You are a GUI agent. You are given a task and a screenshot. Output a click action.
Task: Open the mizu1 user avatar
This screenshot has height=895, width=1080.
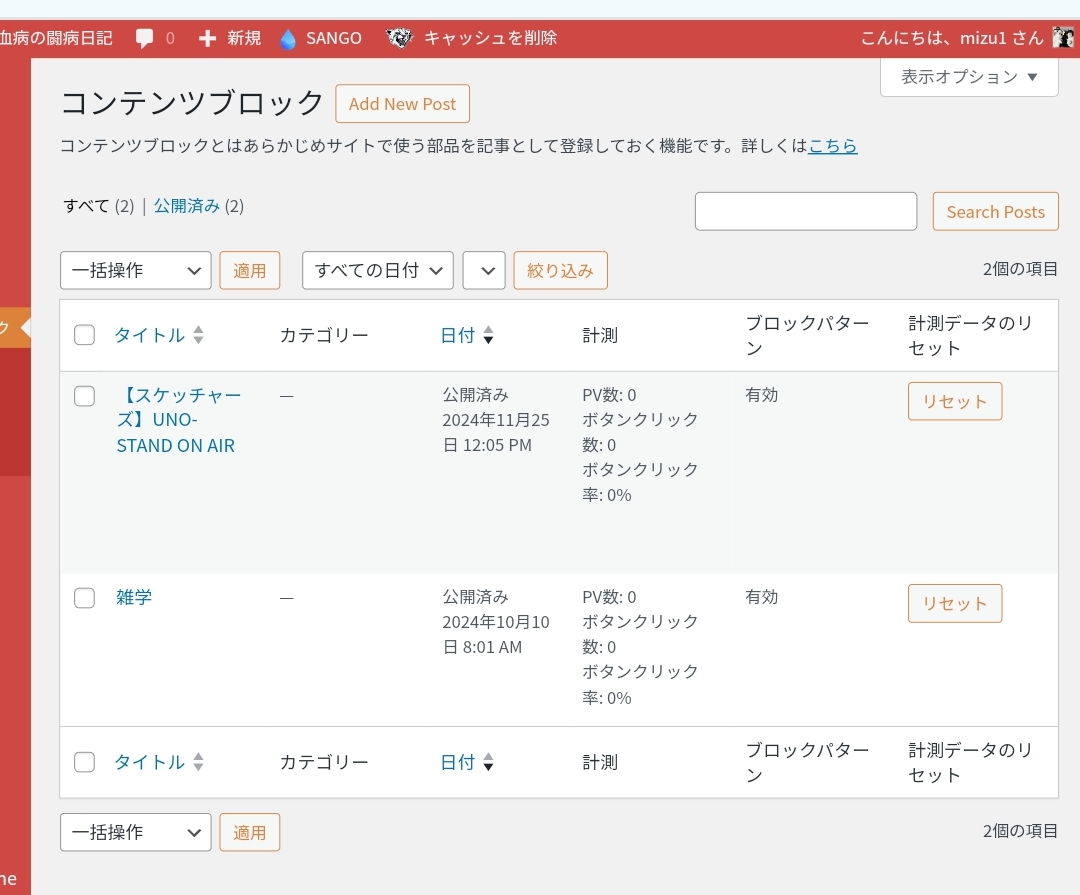coord(1063,37)
